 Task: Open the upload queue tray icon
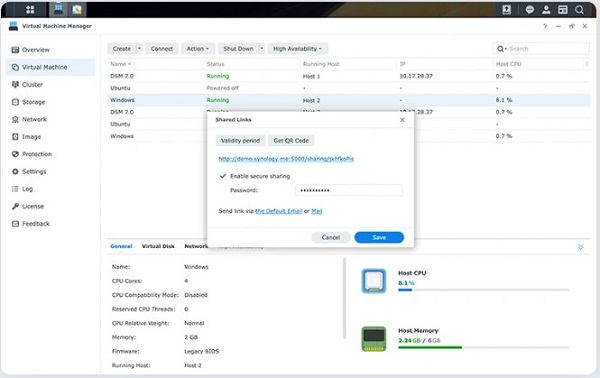(507, 10)
